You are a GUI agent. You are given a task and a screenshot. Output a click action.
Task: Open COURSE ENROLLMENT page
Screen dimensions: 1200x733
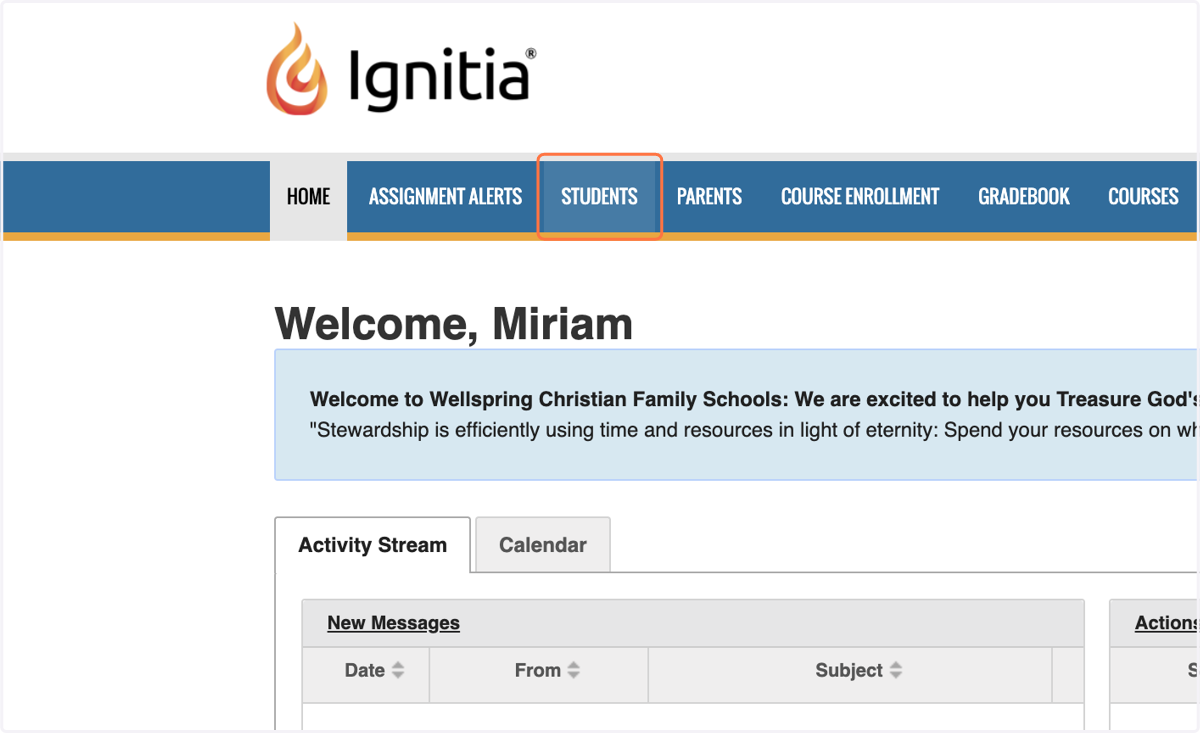click(x=860, y=197)
